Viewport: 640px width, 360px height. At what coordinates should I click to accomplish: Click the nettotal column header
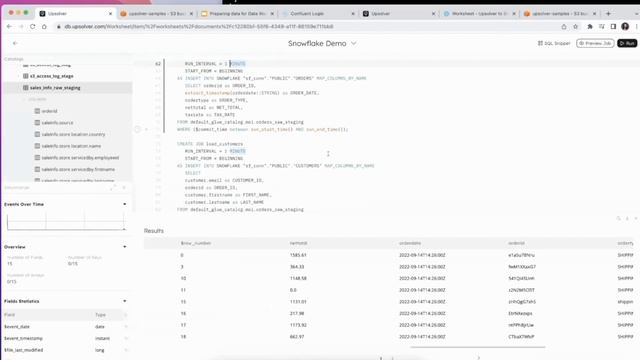click(x=298, y=243)
